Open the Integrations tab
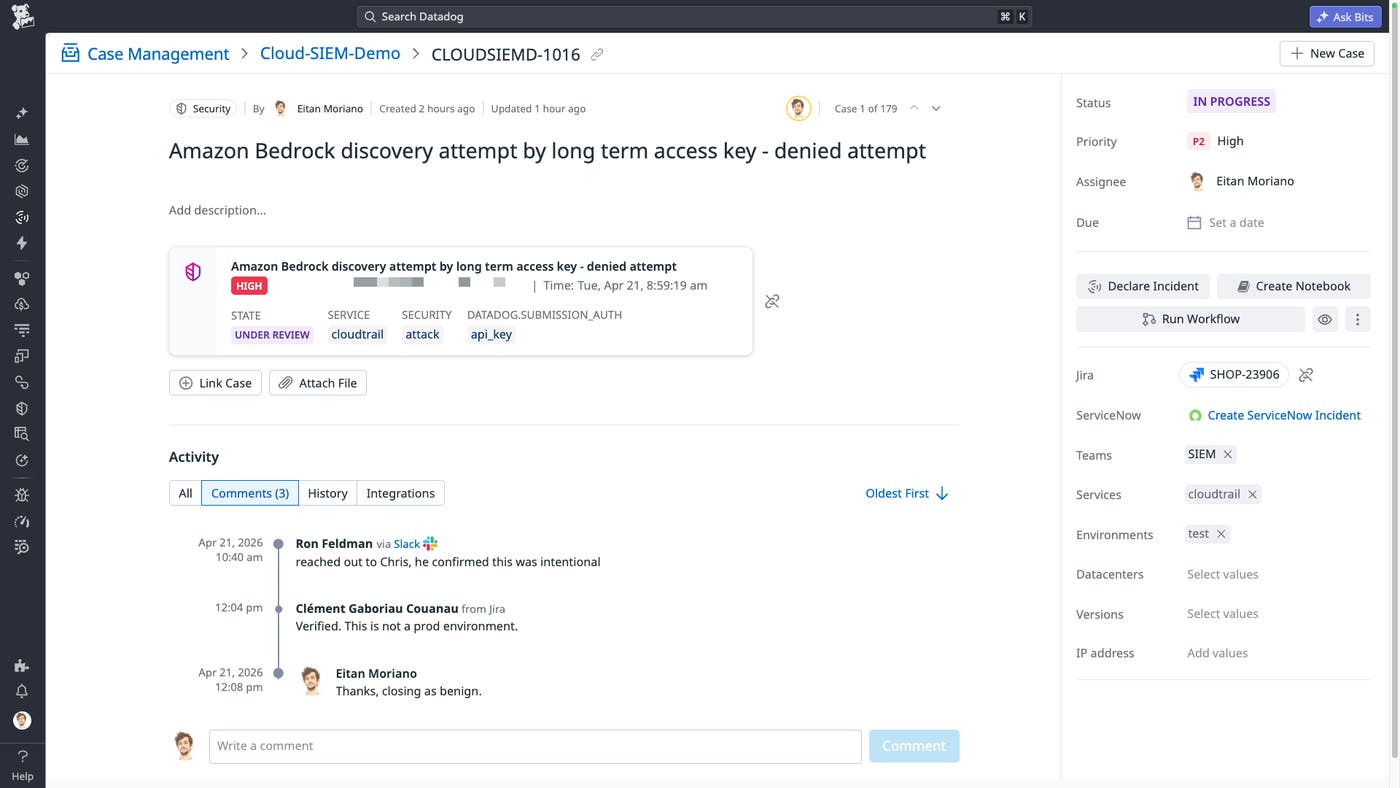 (400, 493)
